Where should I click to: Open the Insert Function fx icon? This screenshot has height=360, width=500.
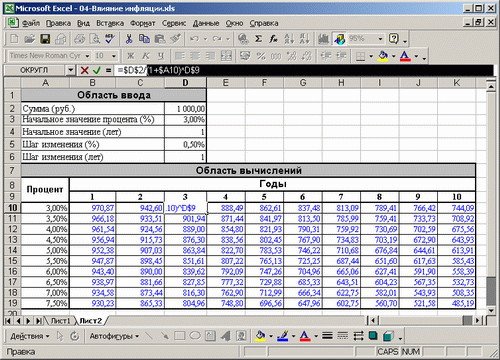point(274,39)
